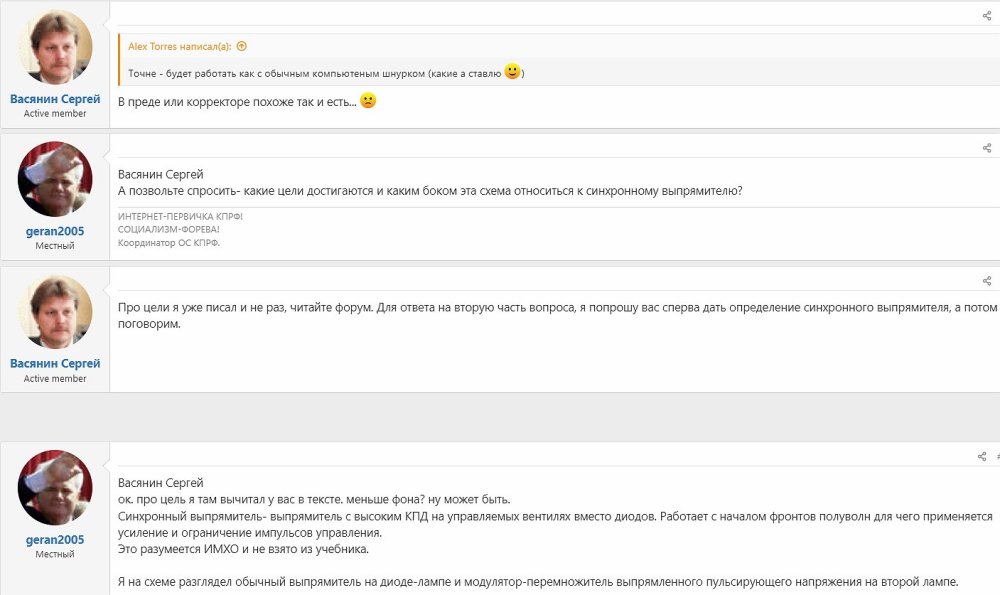Click 'Alex Torres написал(а):' quote header
Viewport: 1000px width, 595px height.
pos(181,46)
